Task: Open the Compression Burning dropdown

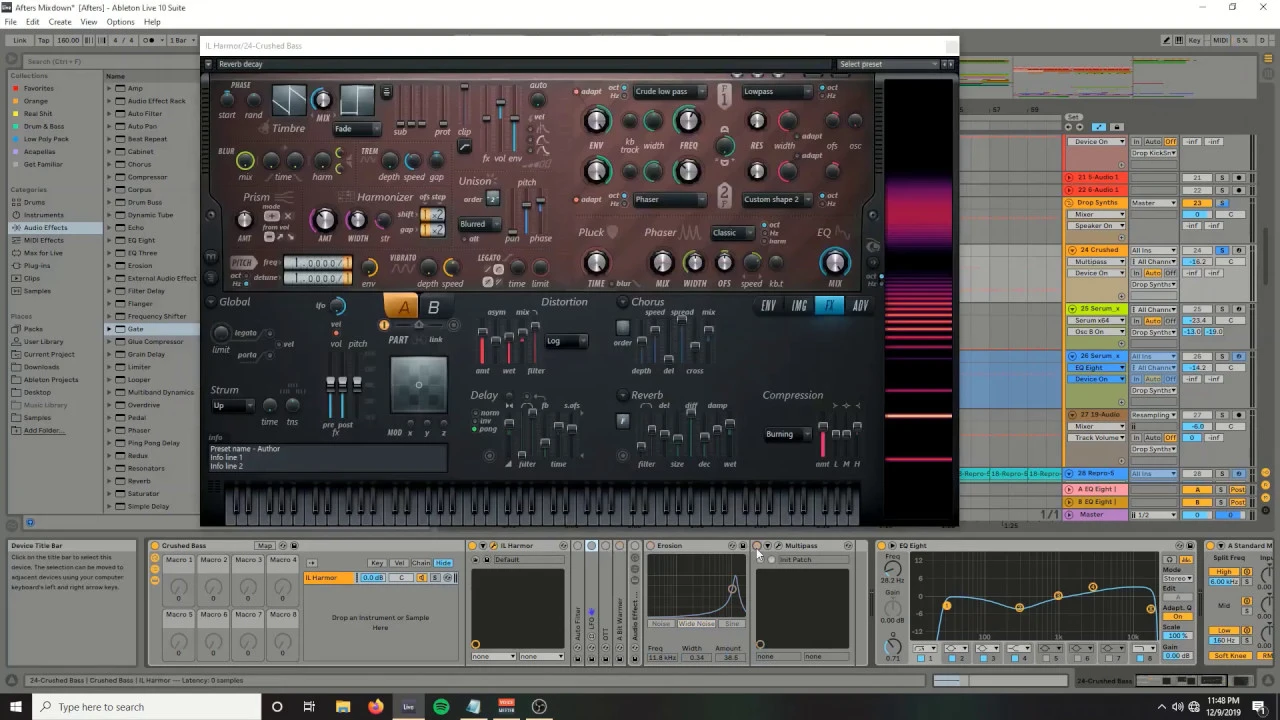Action: [786, 434]
